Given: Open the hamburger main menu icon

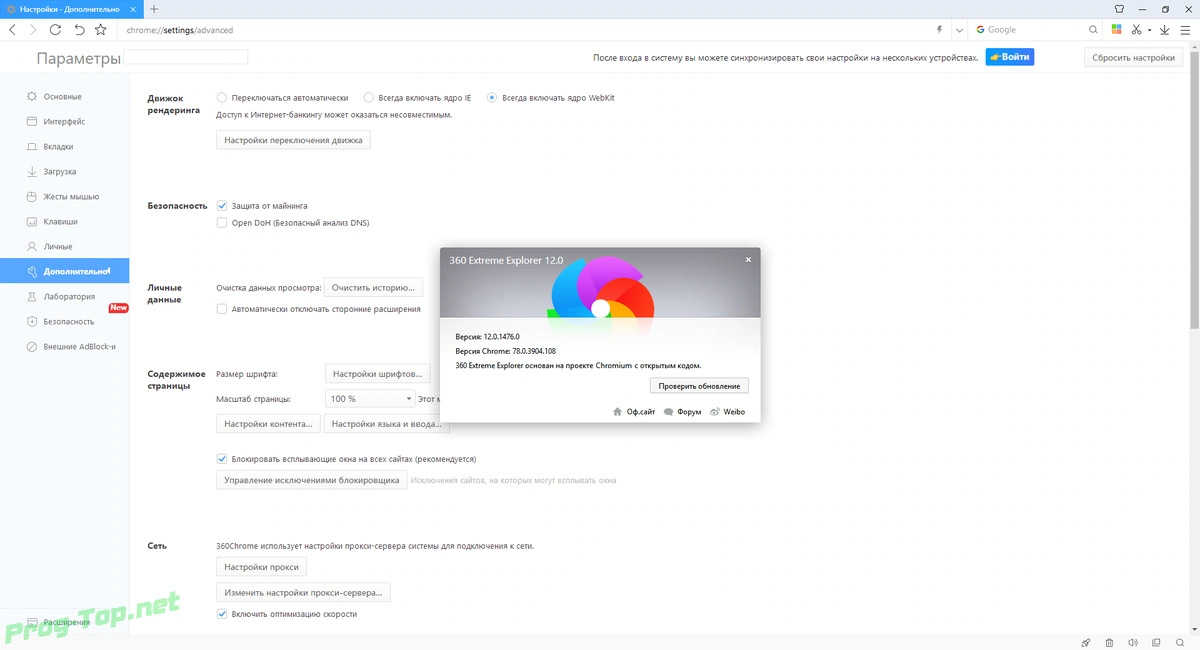Looking at the screenshot, I should coord(1187,30).
